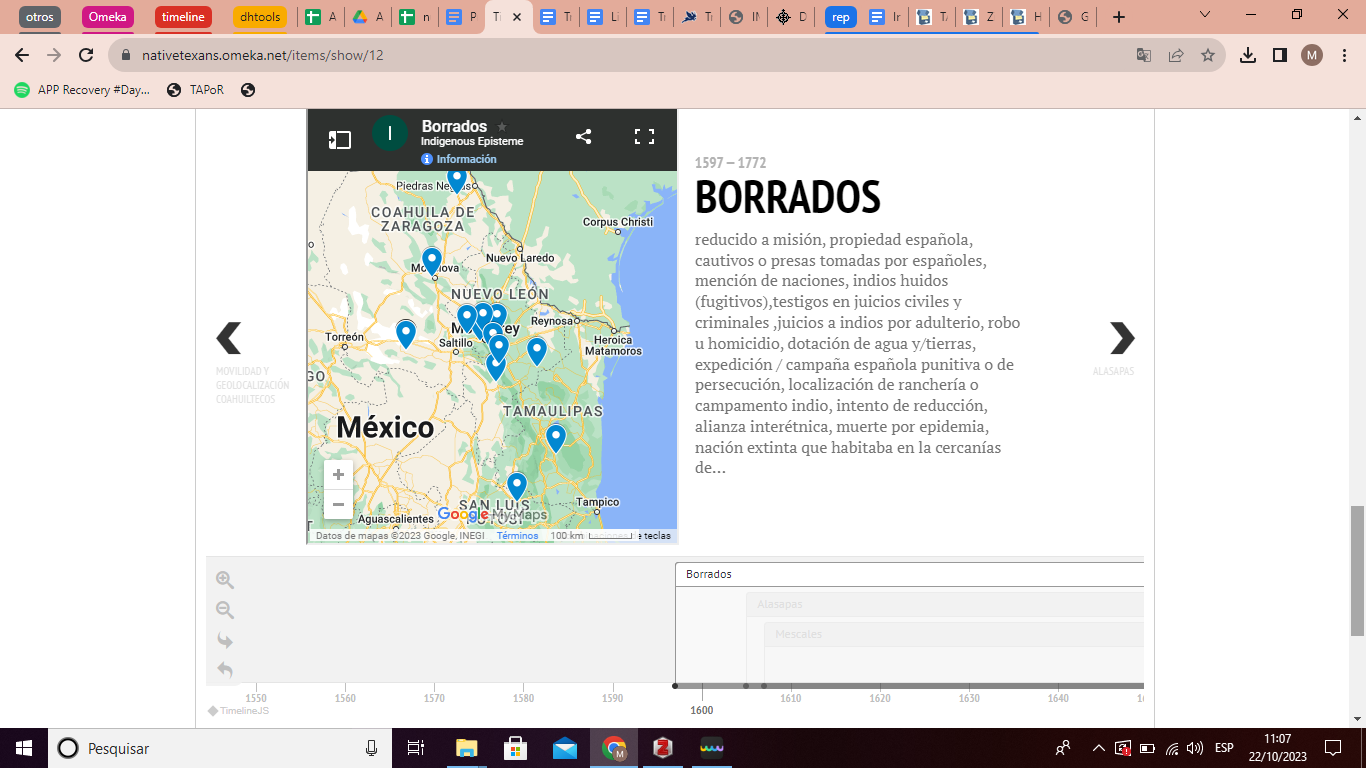This screenshot has height=768, width=1366.
Task: Open the Términos link on the map
Action: 517,536
